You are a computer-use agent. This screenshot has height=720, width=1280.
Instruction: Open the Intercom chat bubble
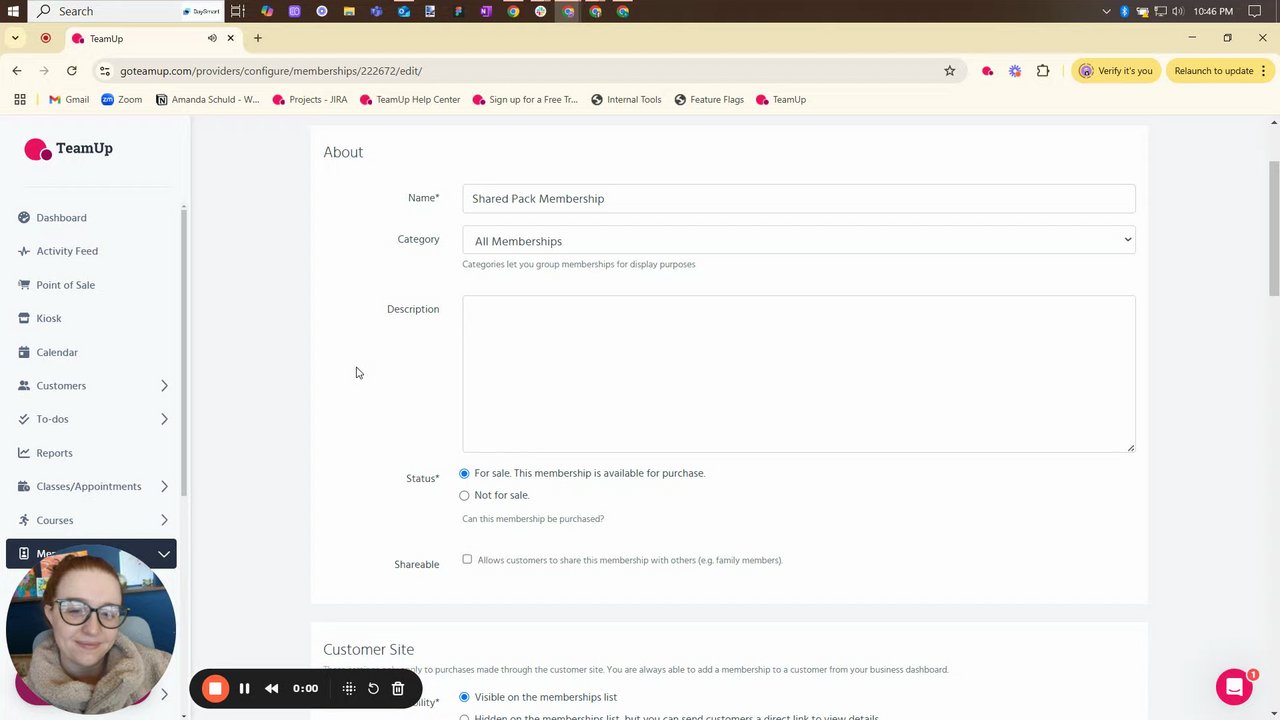coord(1234,687)
